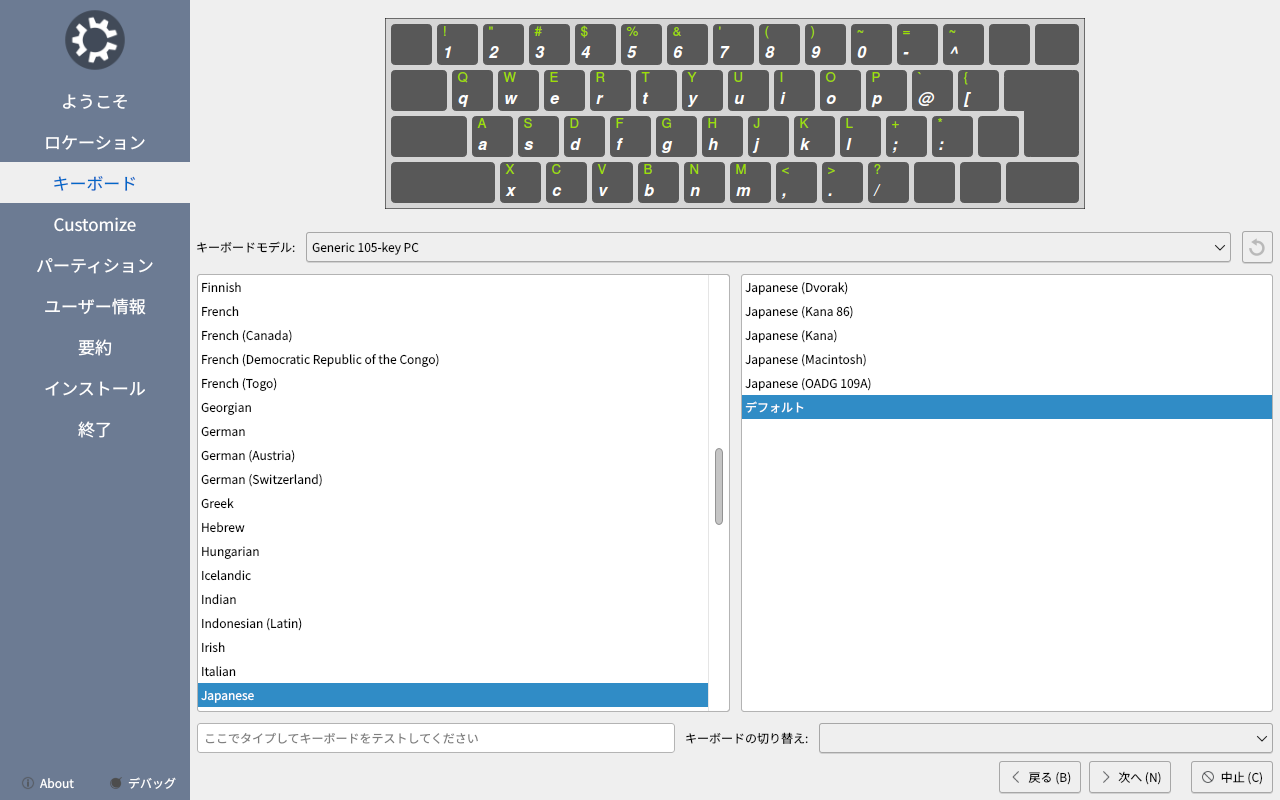This screenshot has width=1280, height=800.
Task: Open the キーボードモデル dropdown
Action: 768,247
